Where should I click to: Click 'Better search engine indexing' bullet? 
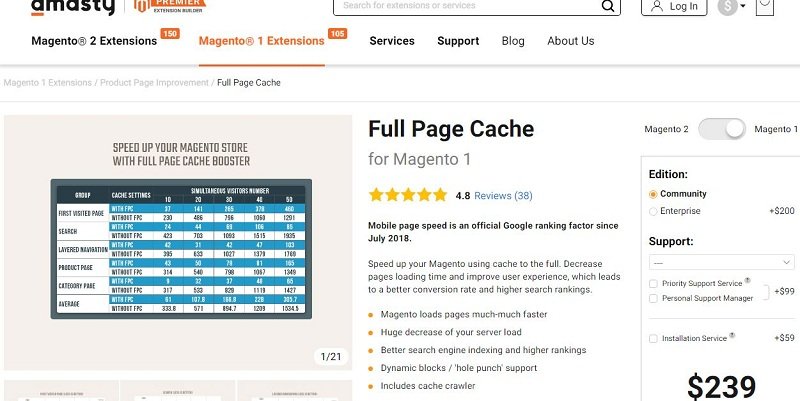(483, 350)
